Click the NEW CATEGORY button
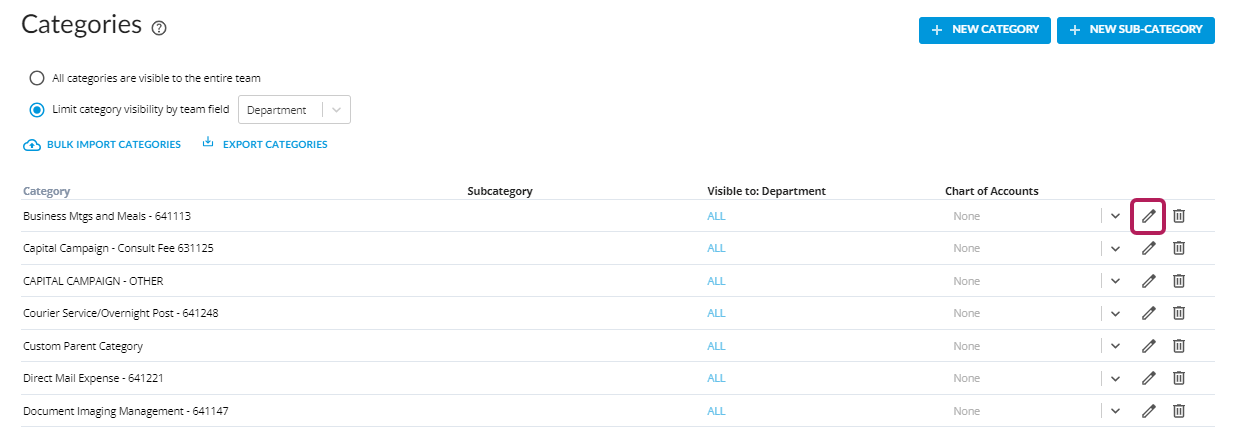 985,30
